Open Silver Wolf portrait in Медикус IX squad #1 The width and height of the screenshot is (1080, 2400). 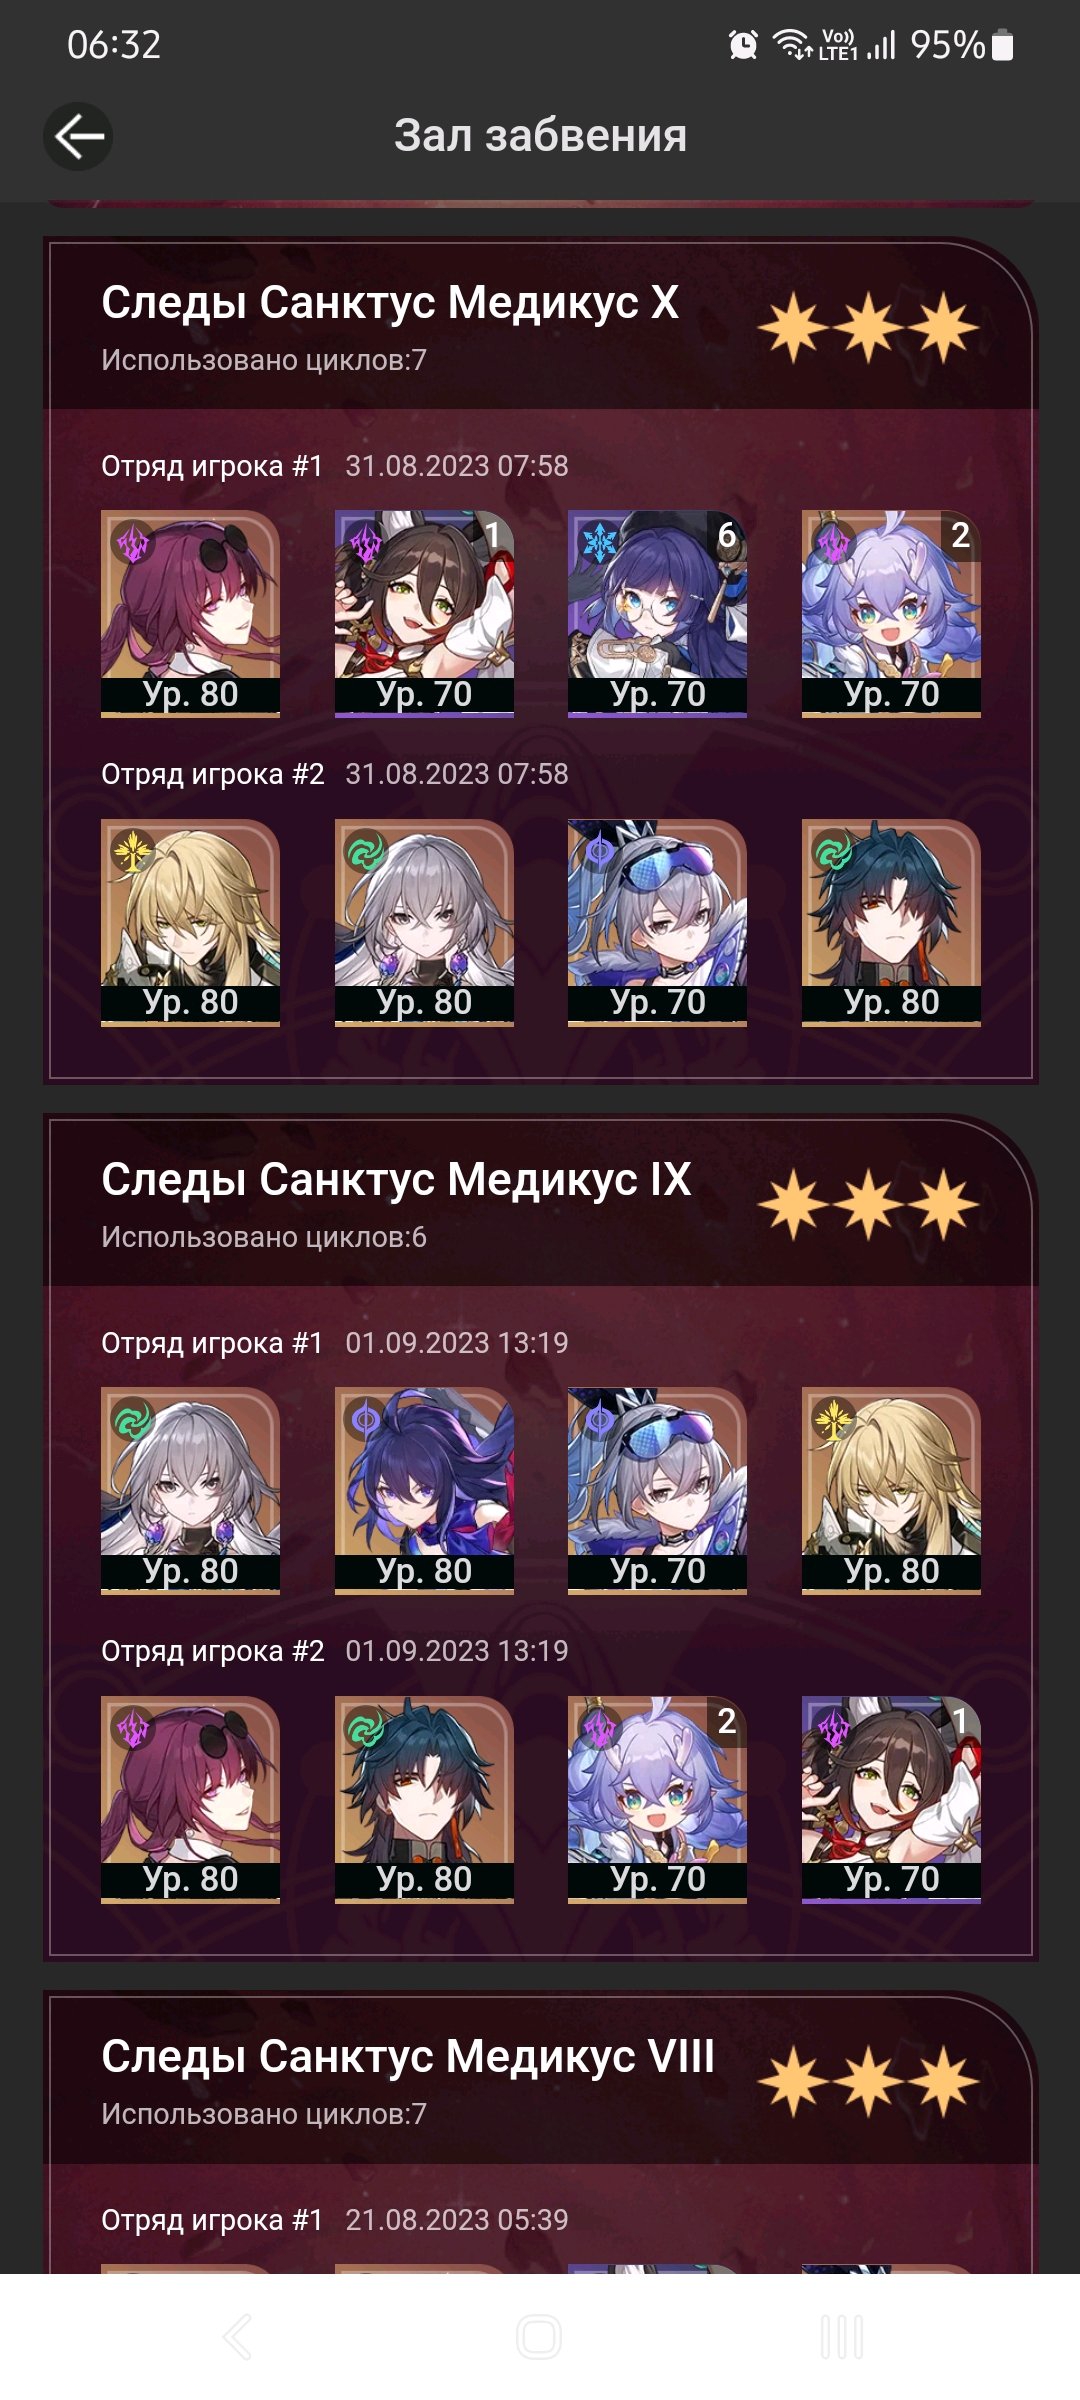pos(657,1490)
